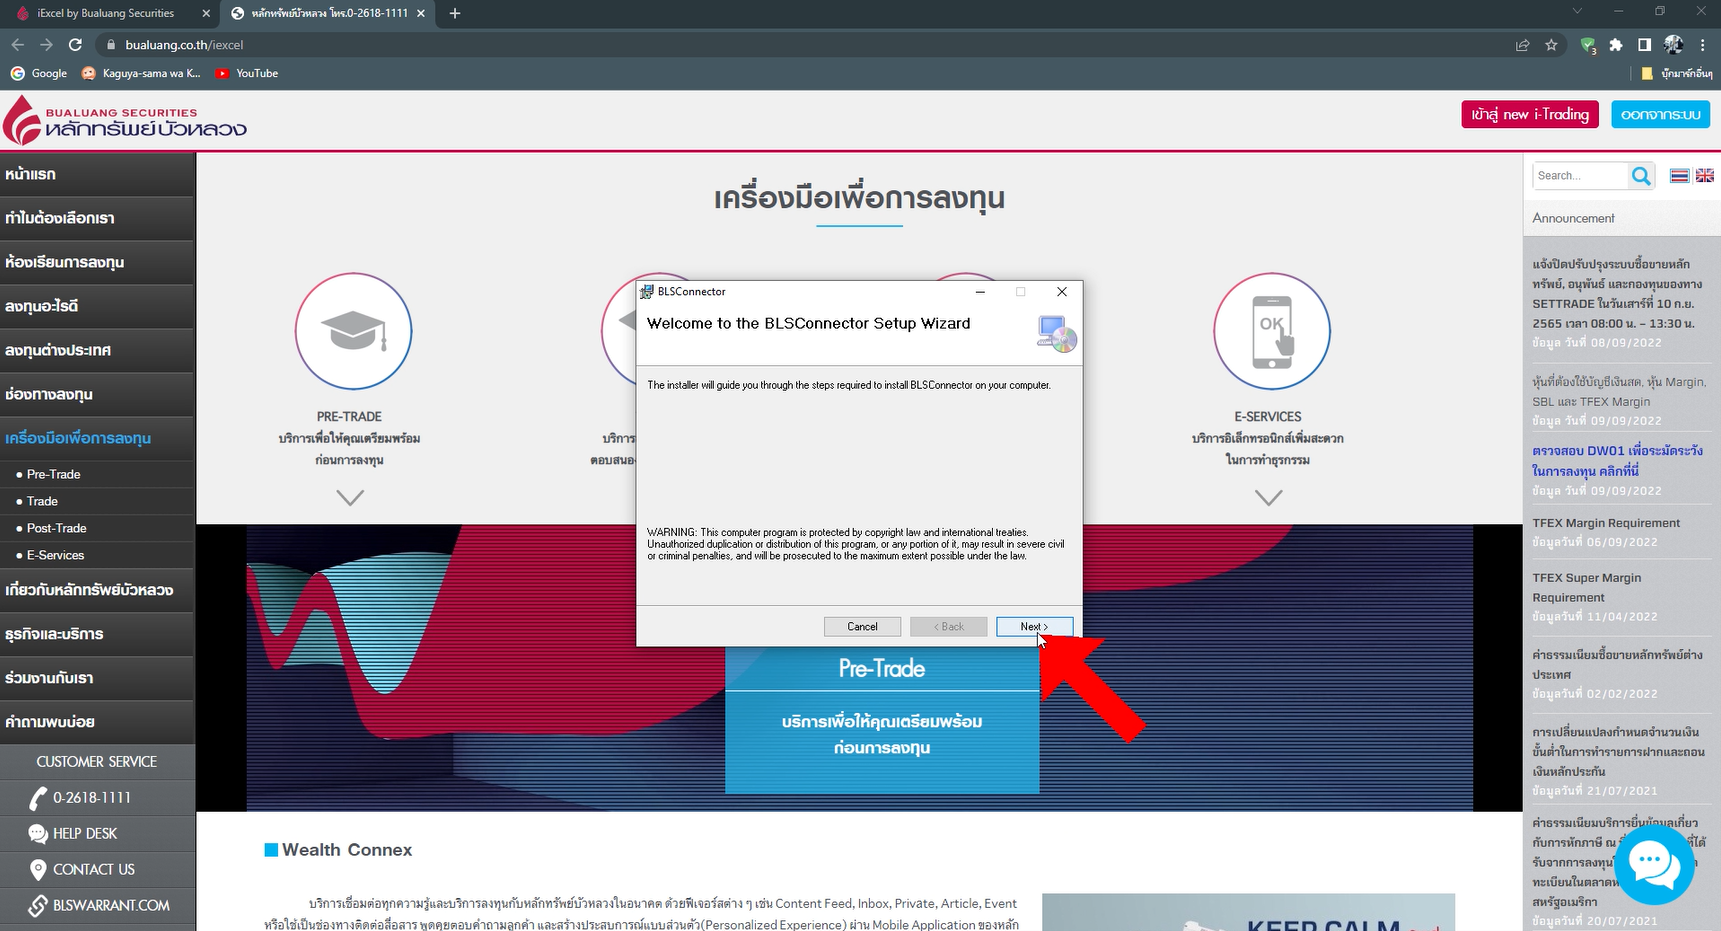Click the search magnifier icon
Image resolution: width=1721 pixels, height=931 pixels.
pyautogui.click(x=1641, y=176)
